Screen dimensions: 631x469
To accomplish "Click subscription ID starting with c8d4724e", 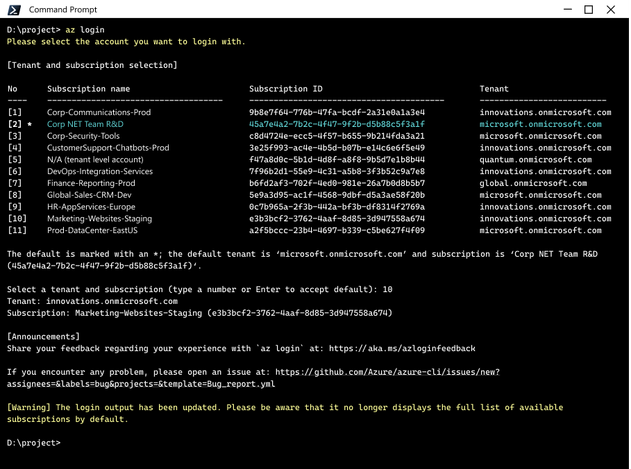I will [337, 136].
